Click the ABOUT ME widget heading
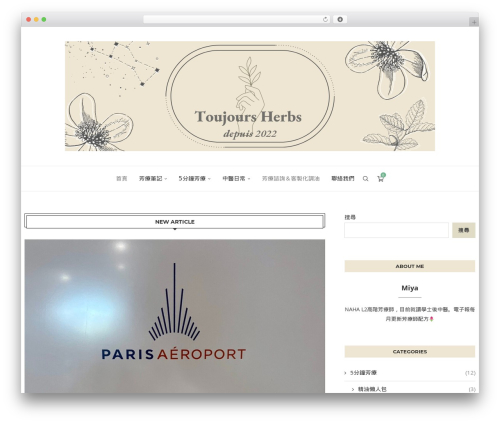The width and height of the screenshot is (500, 423). 410,266
